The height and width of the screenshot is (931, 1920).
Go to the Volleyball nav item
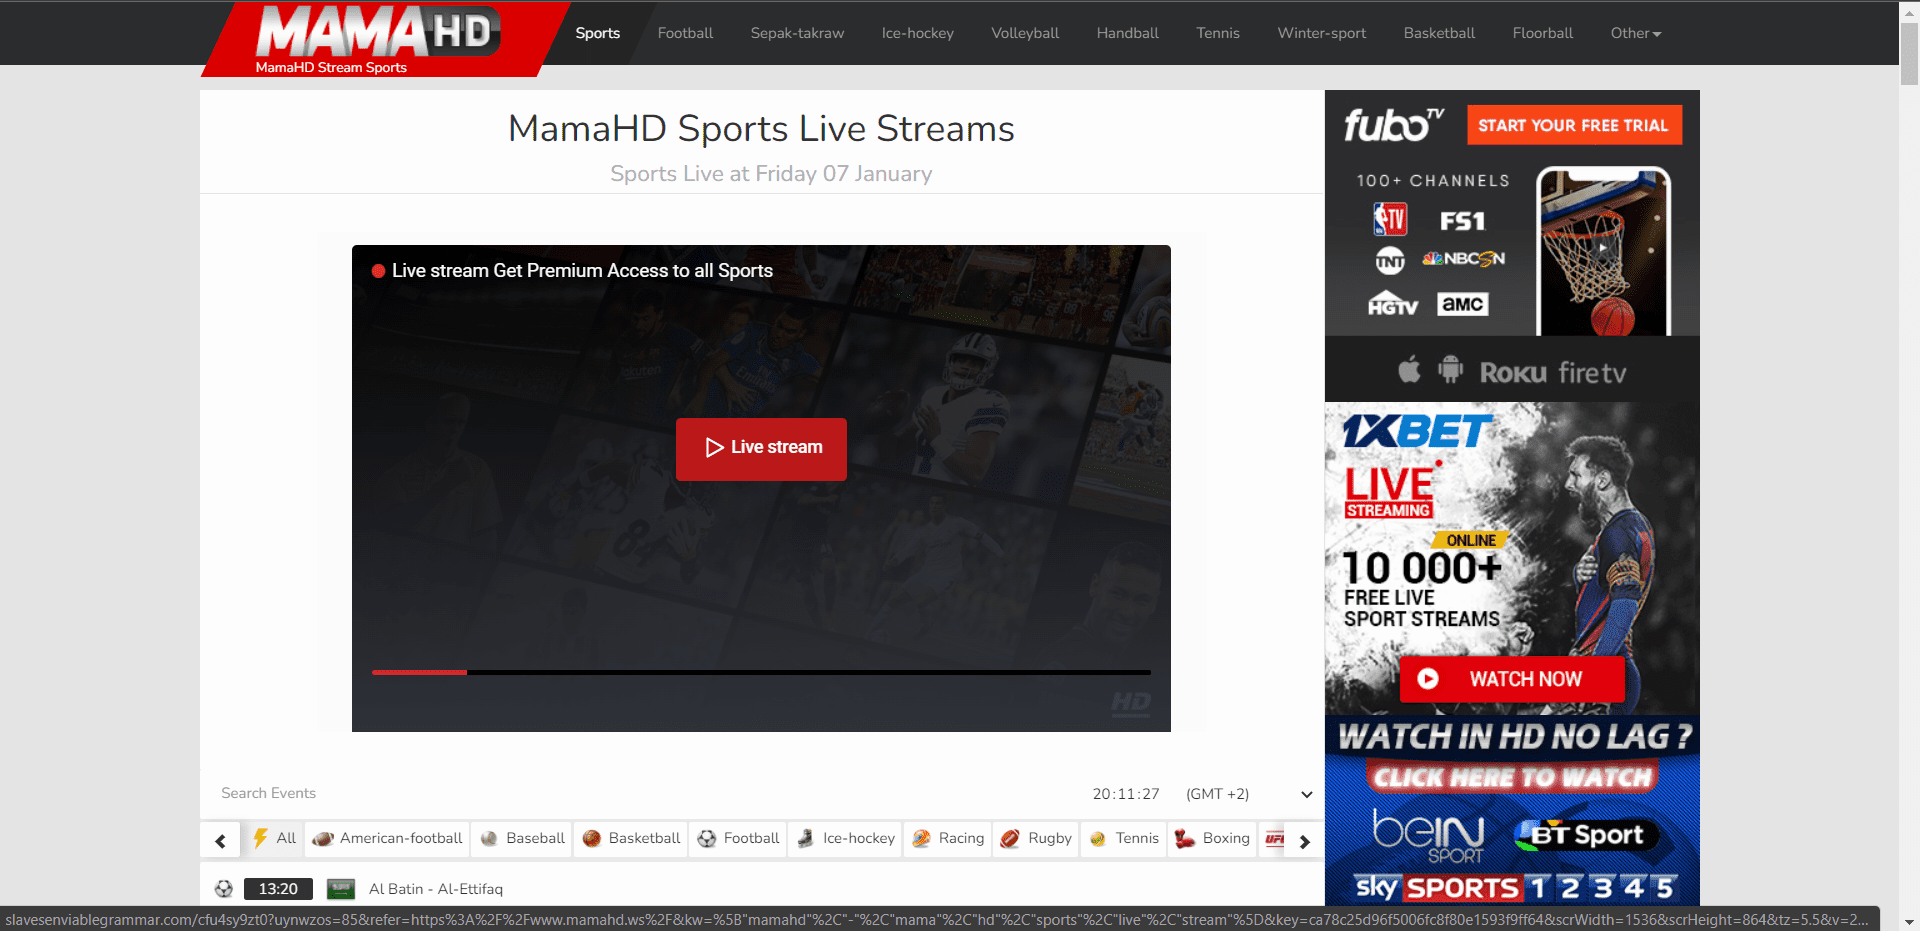[x=1024, y=33]
